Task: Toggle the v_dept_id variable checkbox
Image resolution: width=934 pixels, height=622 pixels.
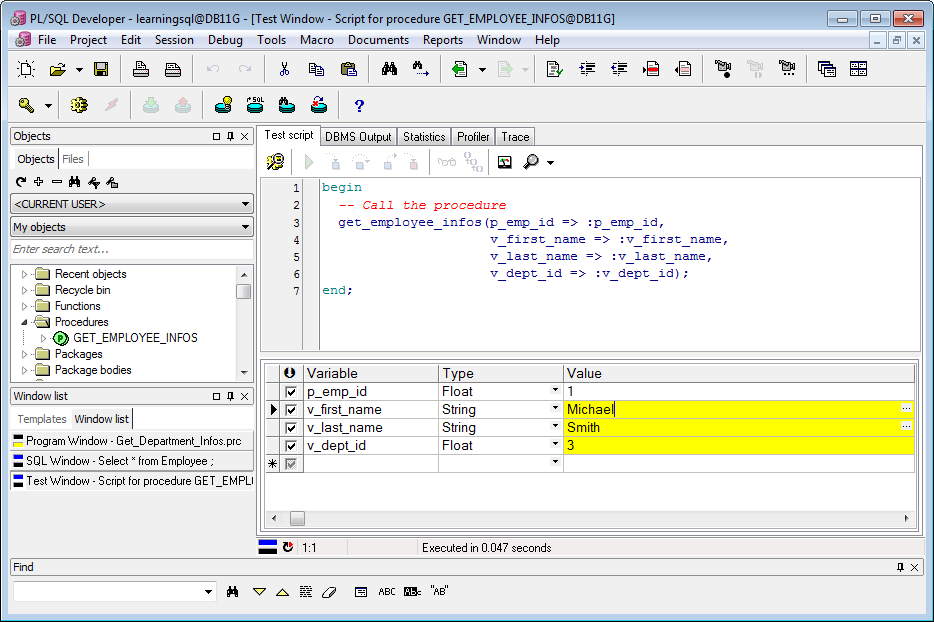Action: (x=291, y=446)
